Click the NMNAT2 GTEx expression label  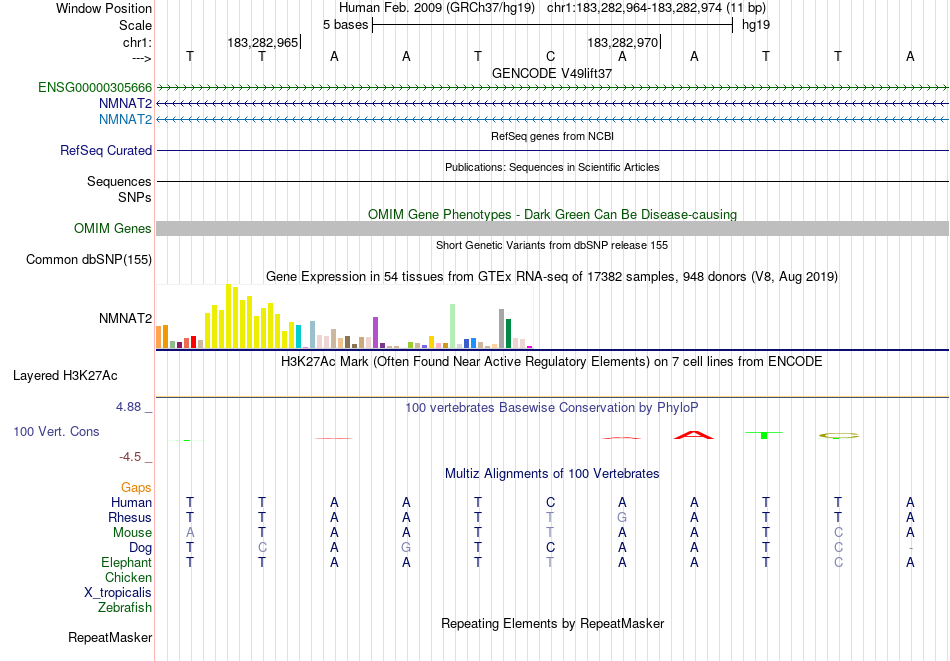tap(125, 318)
